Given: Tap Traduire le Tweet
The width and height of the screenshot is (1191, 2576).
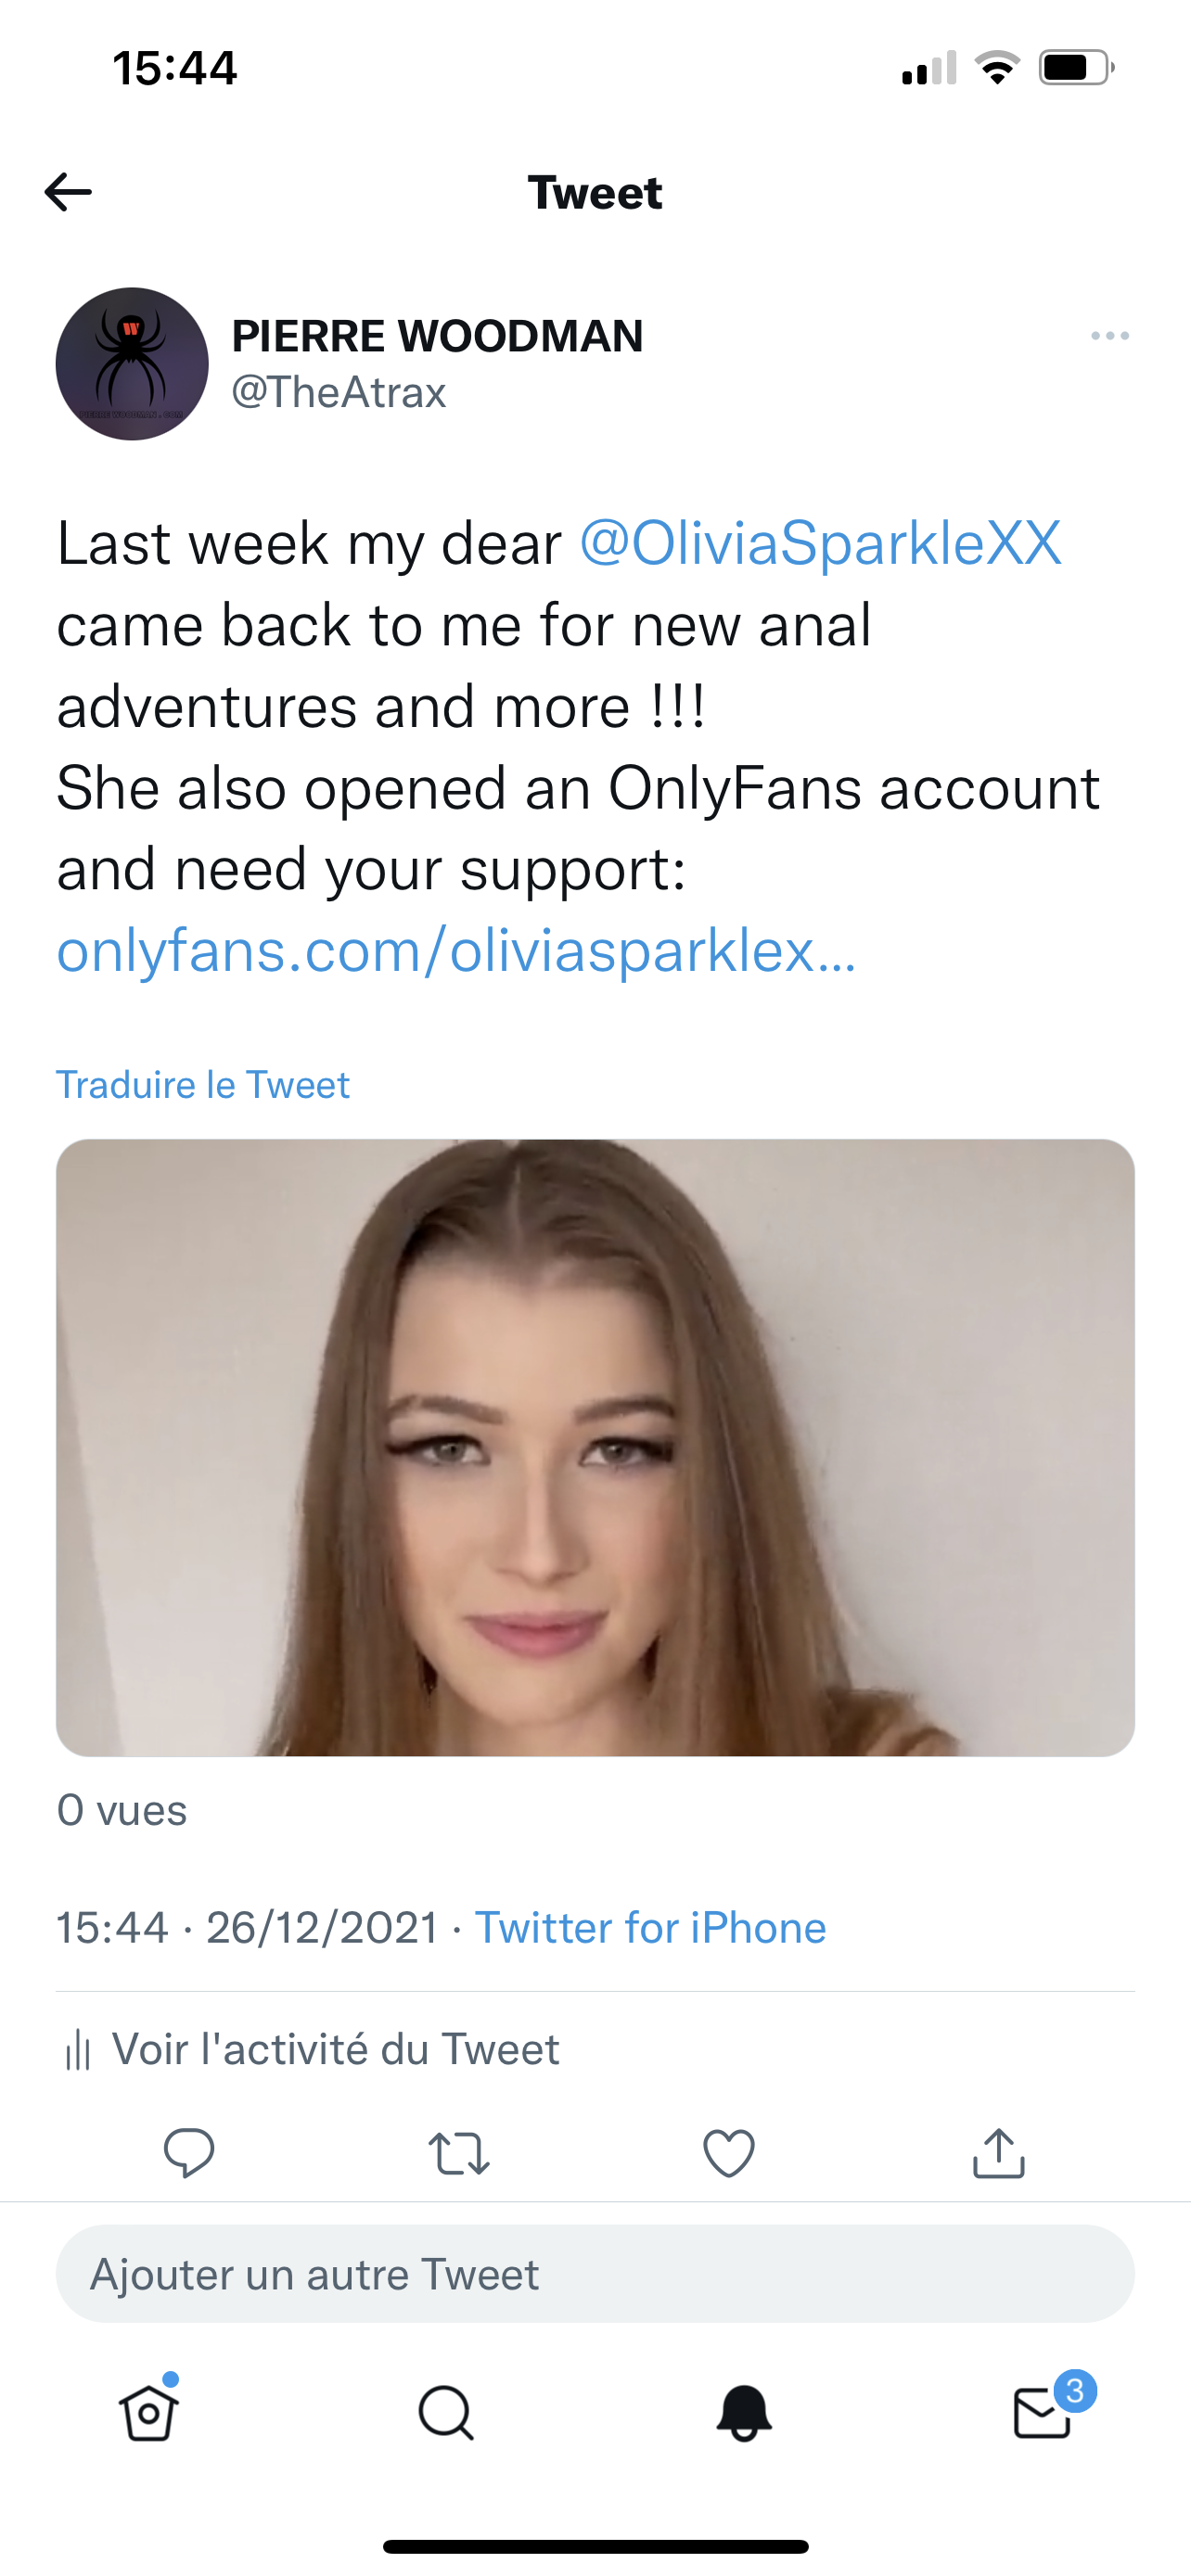Looking at the screenshot, I should (203, 1085).
